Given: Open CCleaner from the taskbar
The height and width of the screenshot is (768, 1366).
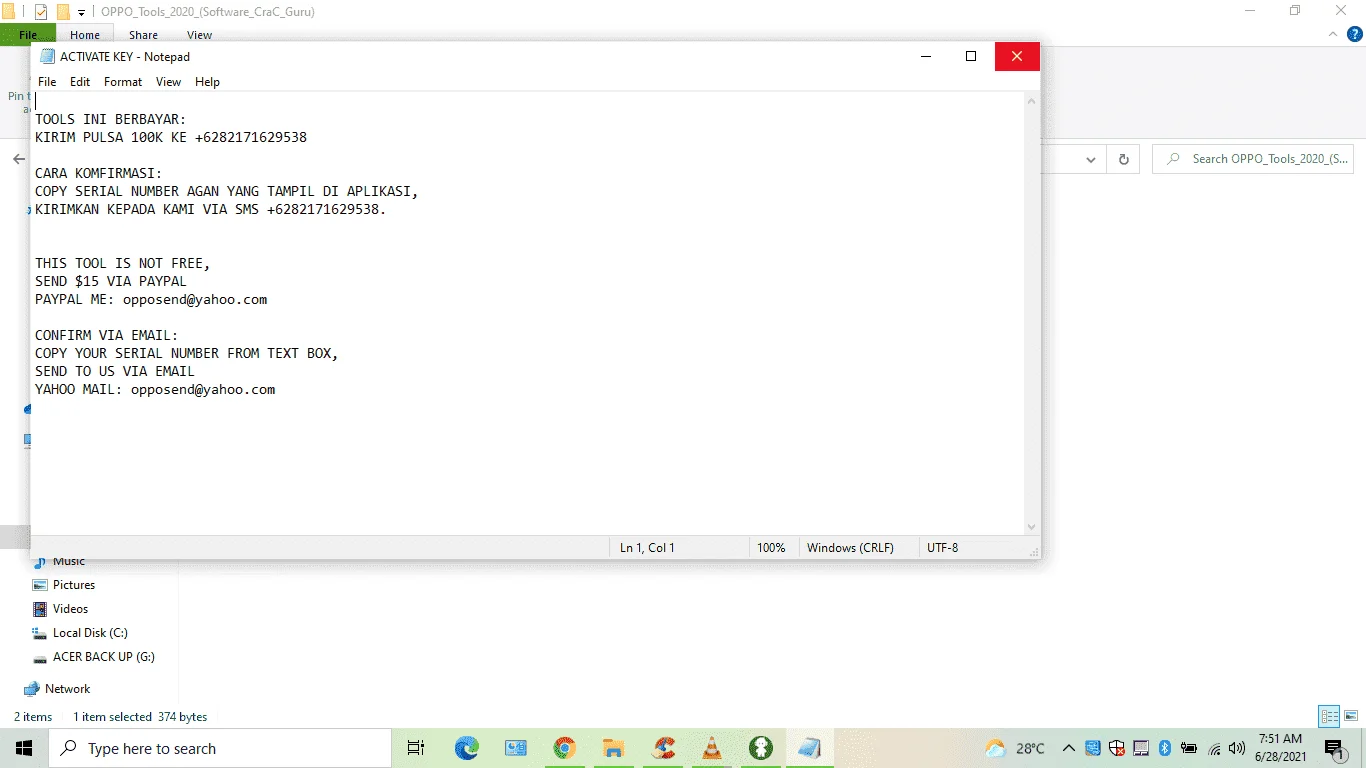Looking at the screenshot, I should click(663, 748).
